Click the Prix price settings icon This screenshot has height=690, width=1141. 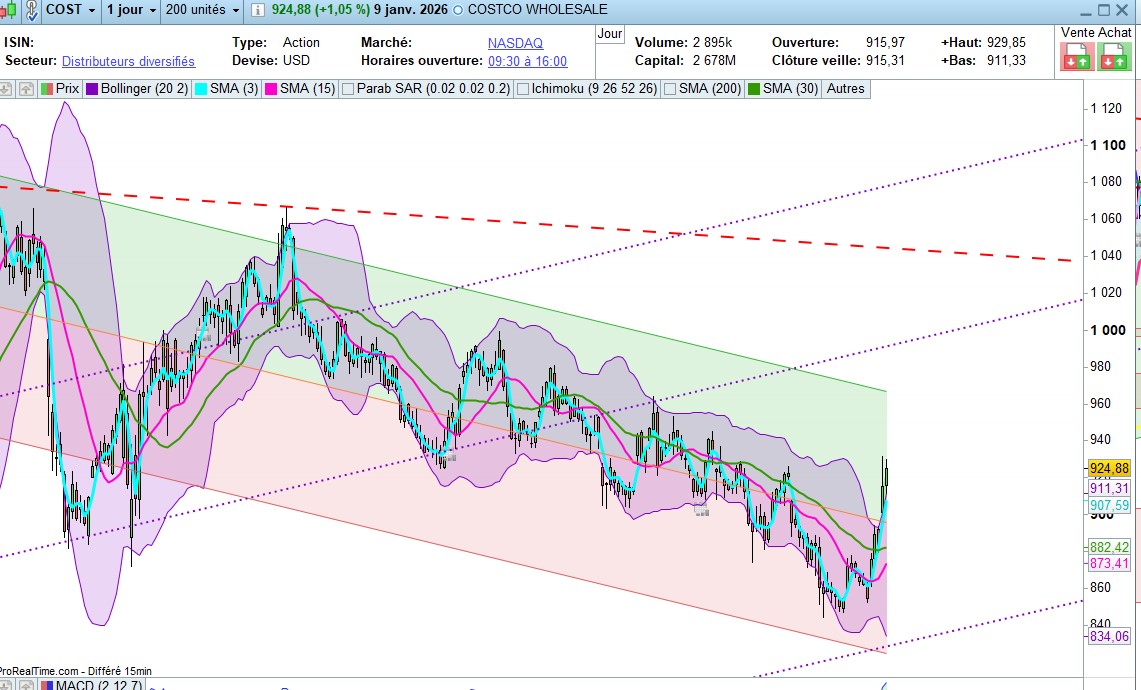46,89
